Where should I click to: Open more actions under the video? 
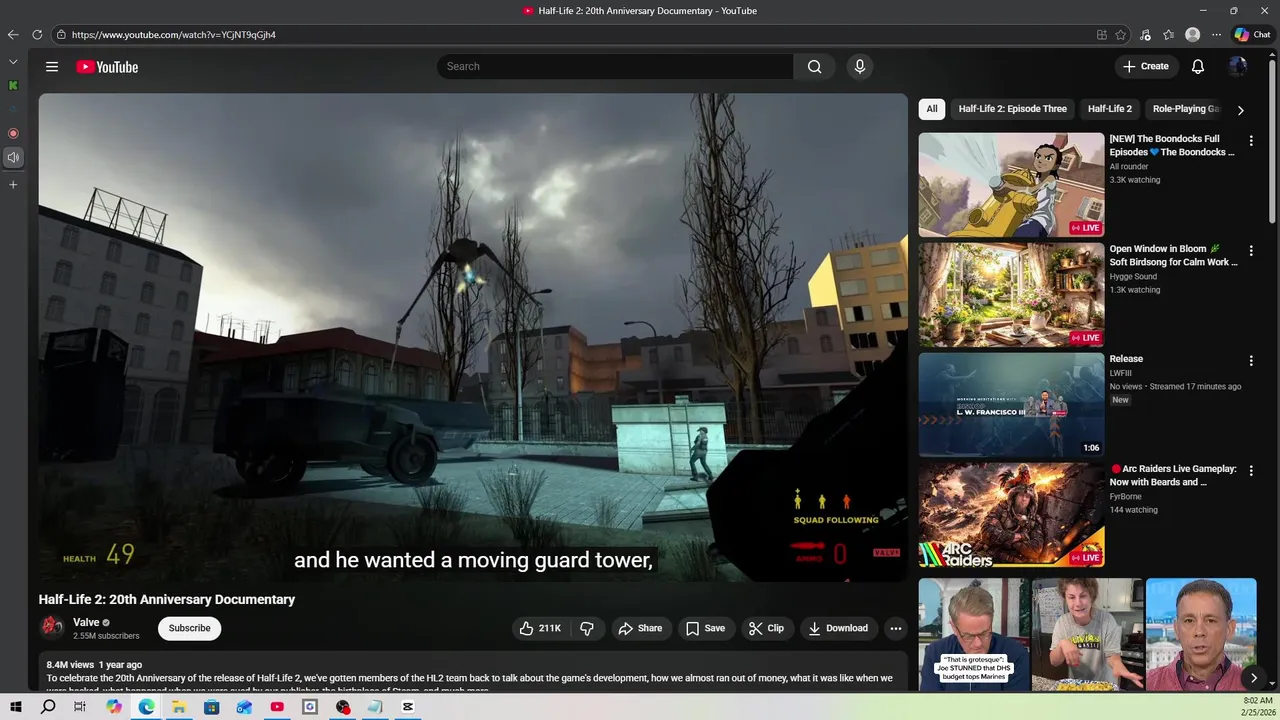(895, 628)
